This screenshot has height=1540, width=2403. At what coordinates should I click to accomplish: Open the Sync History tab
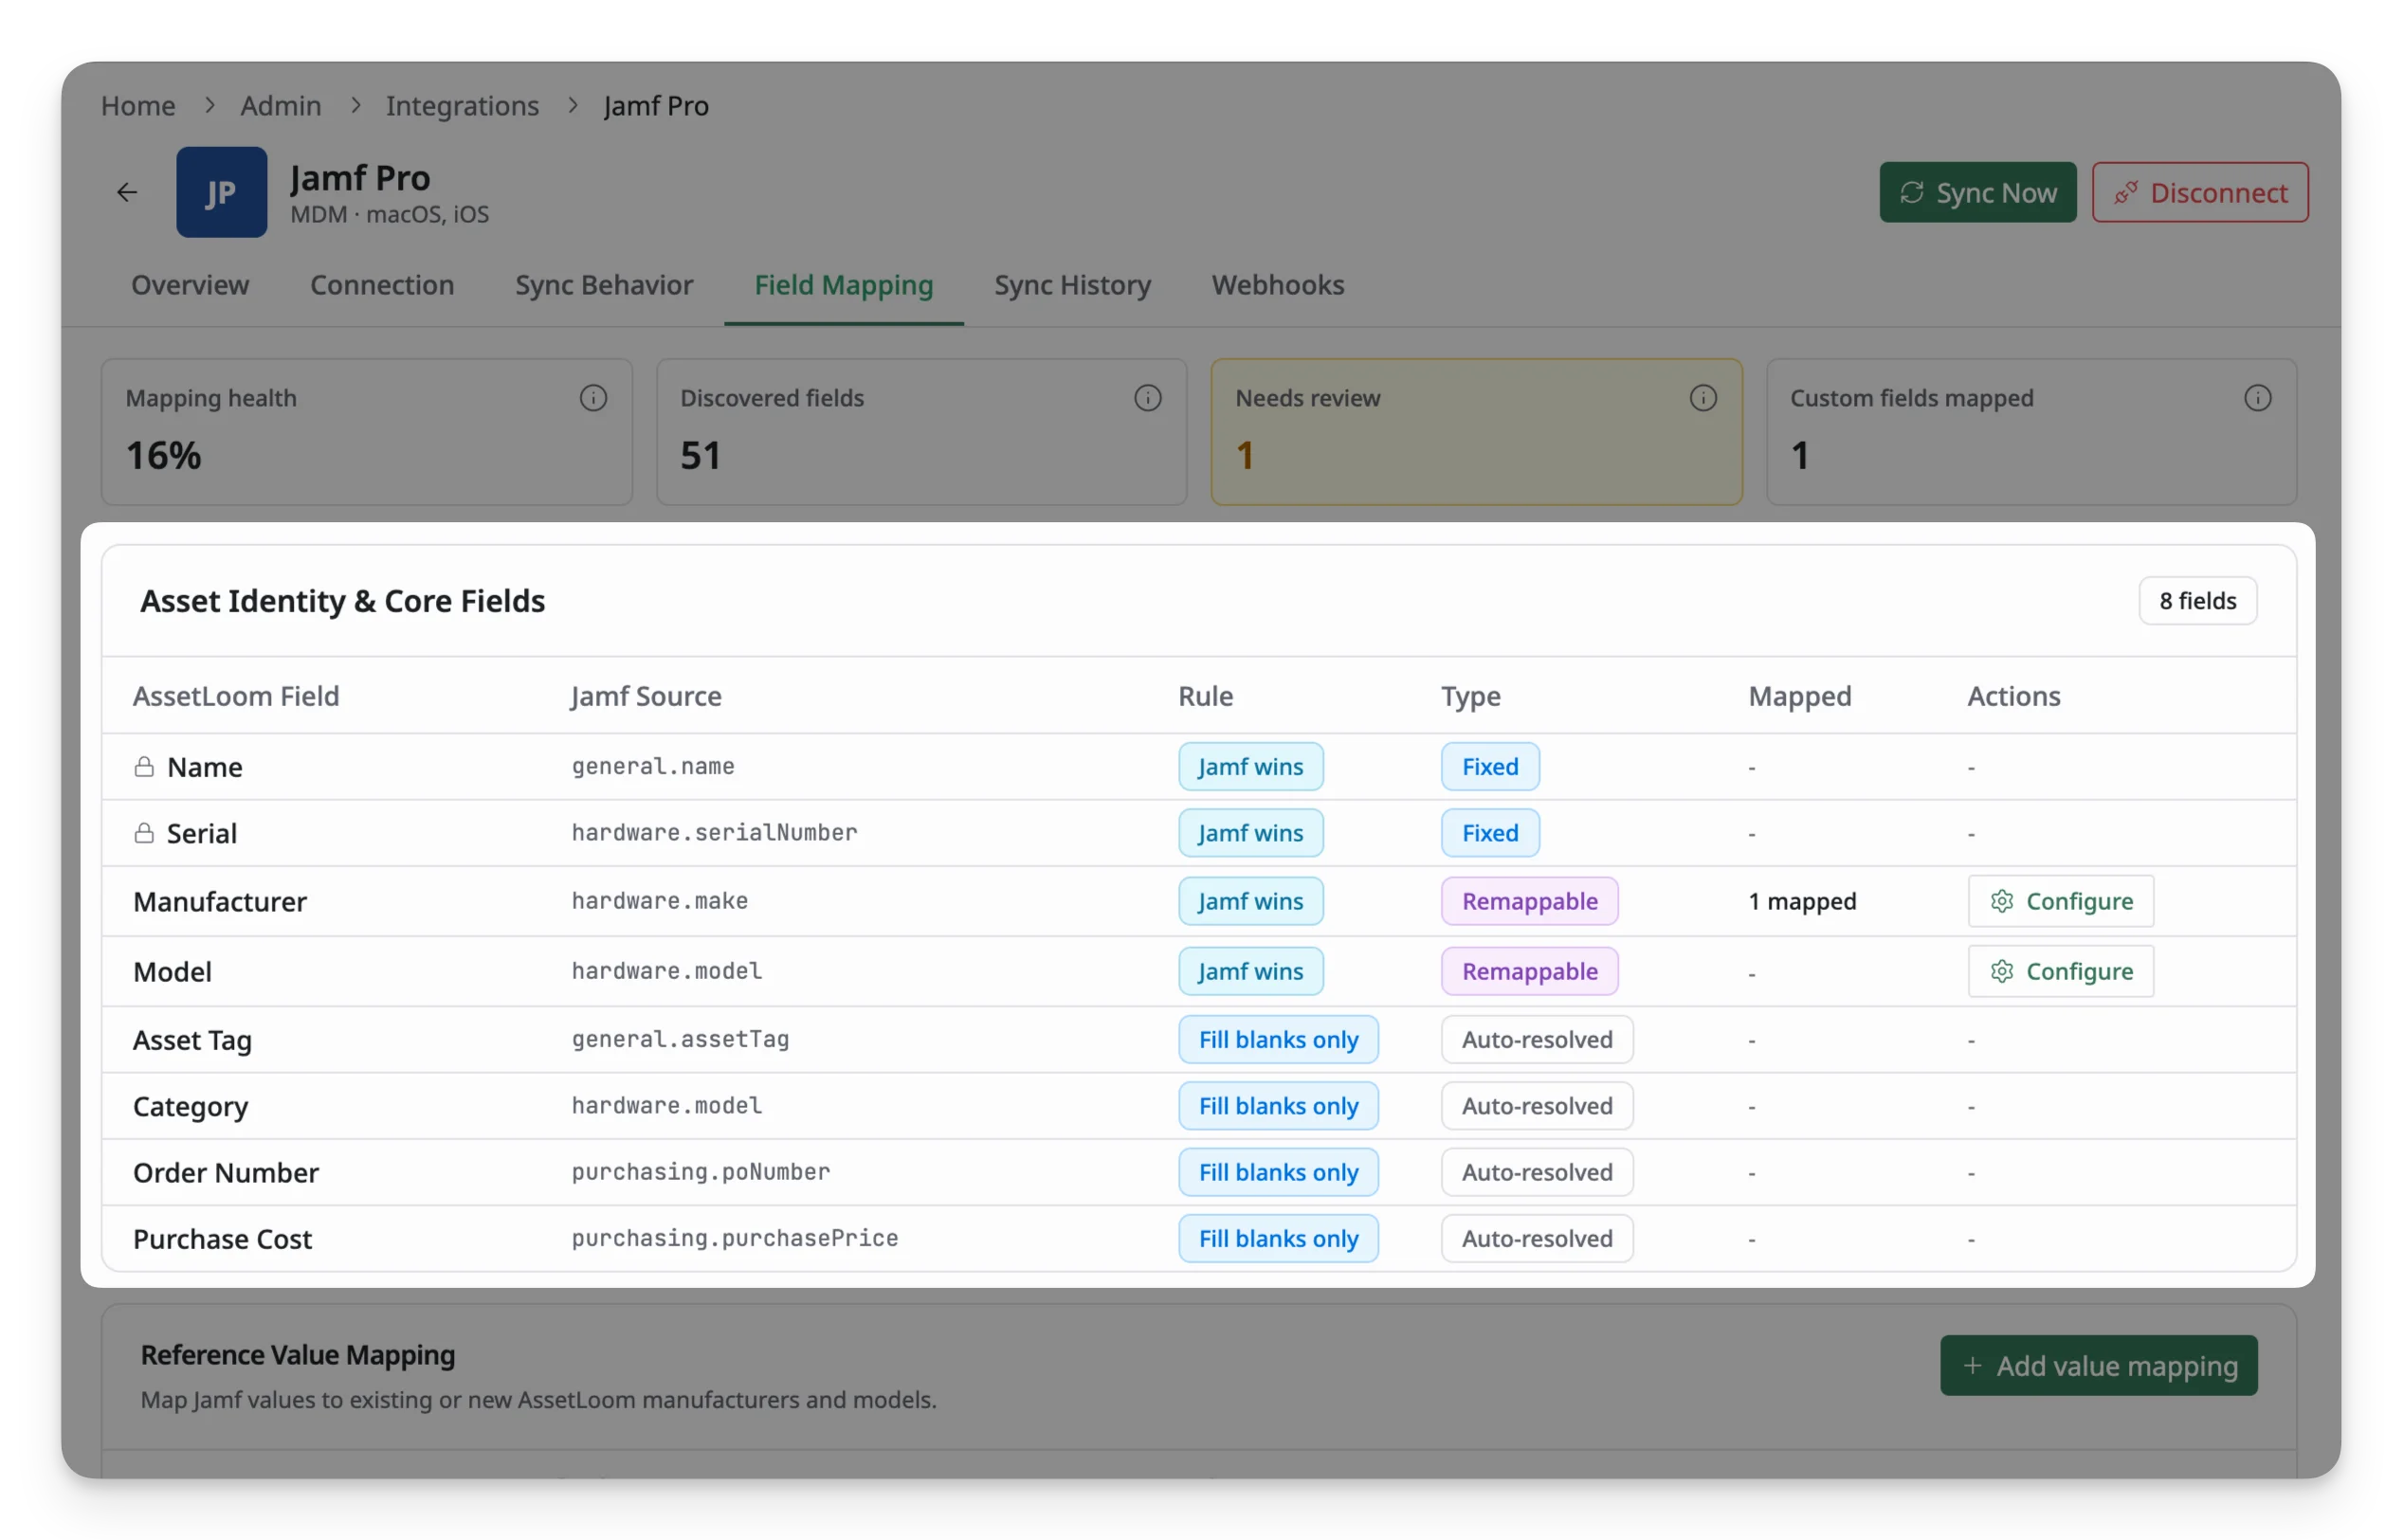[x=1072, y=285]
